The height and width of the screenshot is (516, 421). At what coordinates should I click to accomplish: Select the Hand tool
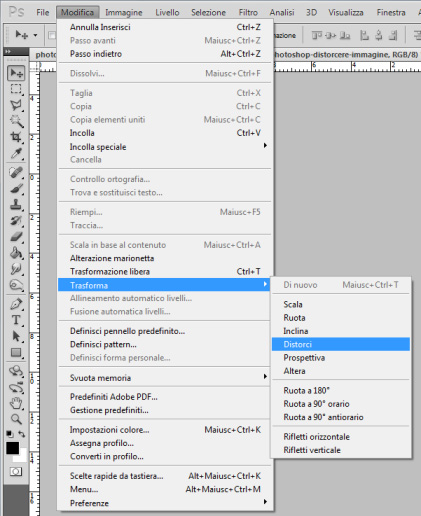[x=16, y=403]
